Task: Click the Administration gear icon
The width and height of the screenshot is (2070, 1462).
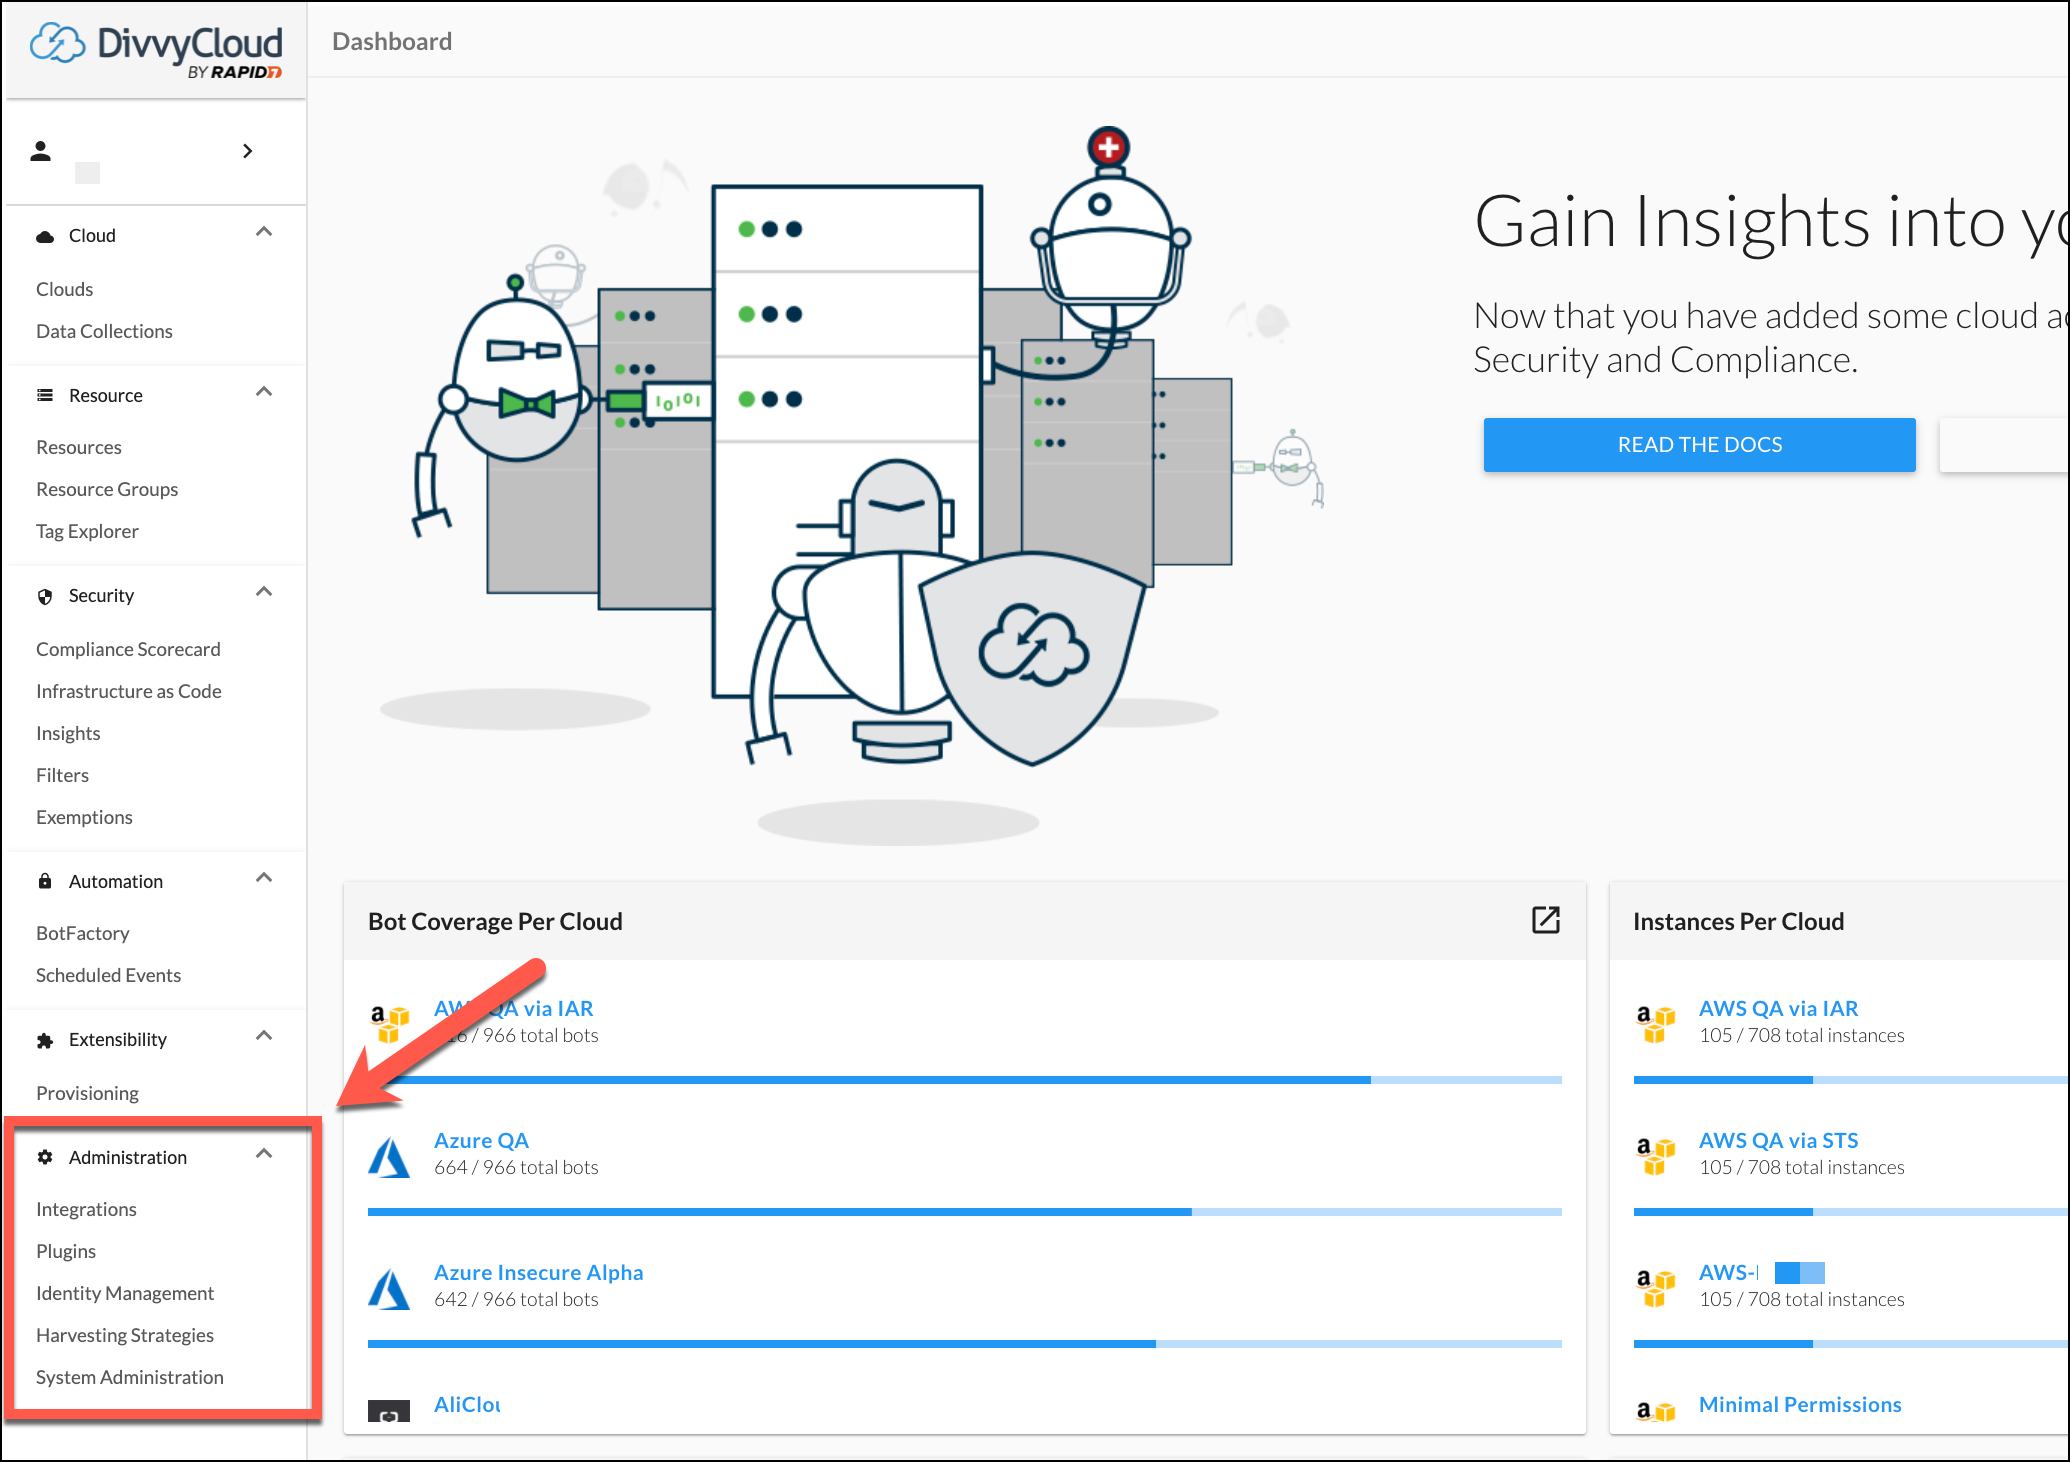Action: 45,1157
